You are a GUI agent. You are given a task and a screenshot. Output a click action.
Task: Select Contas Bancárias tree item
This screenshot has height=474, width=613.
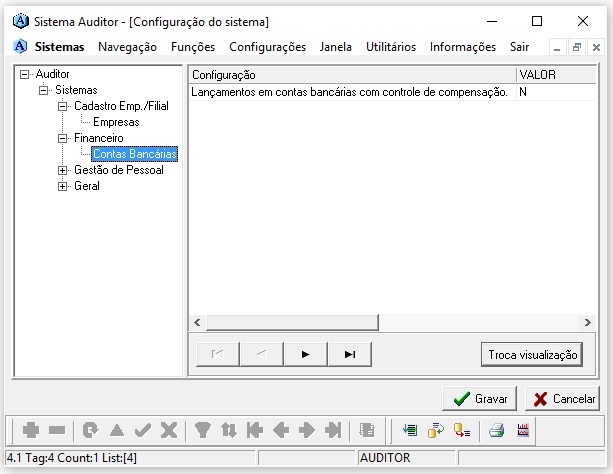pos(134,154)
